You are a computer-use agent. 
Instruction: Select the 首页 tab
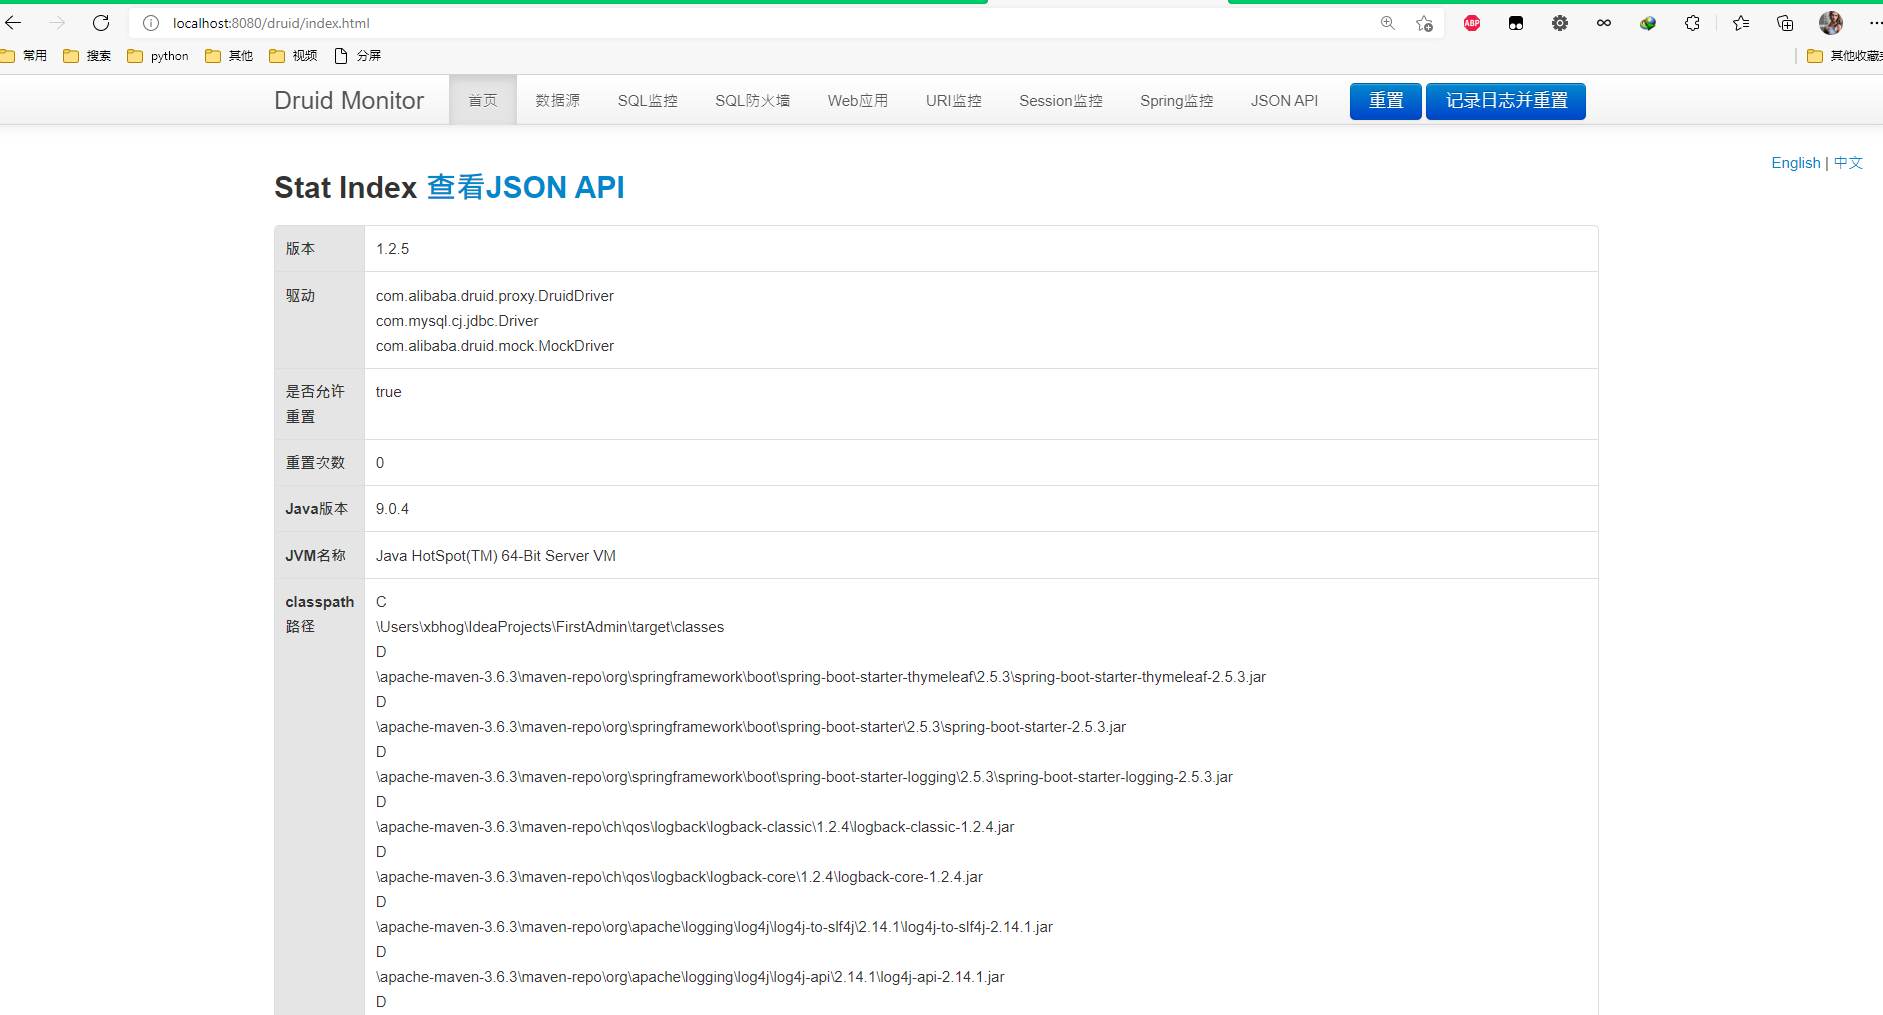483,100
